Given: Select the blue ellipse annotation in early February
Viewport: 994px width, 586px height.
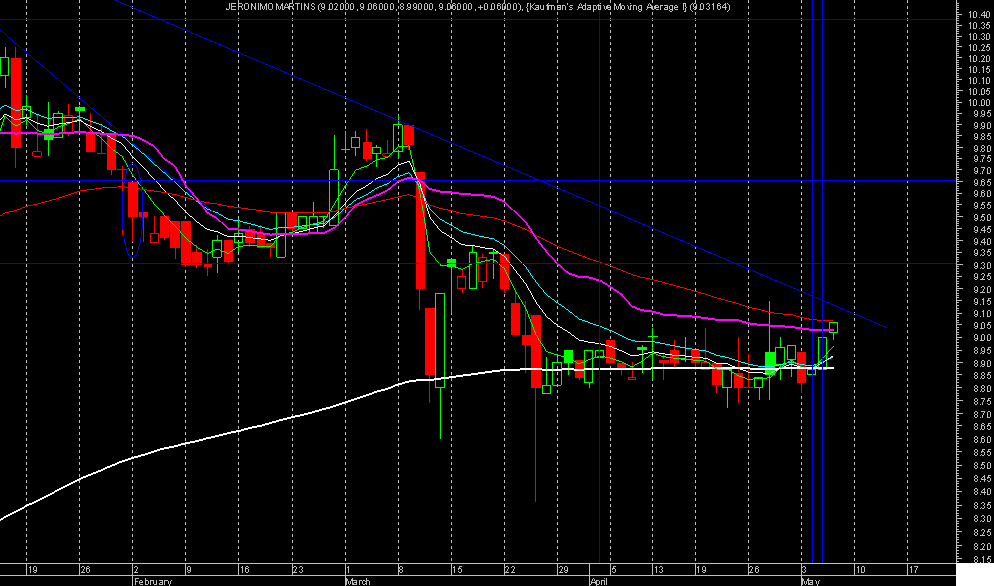Looking at the screenshot, I should 132,210.
